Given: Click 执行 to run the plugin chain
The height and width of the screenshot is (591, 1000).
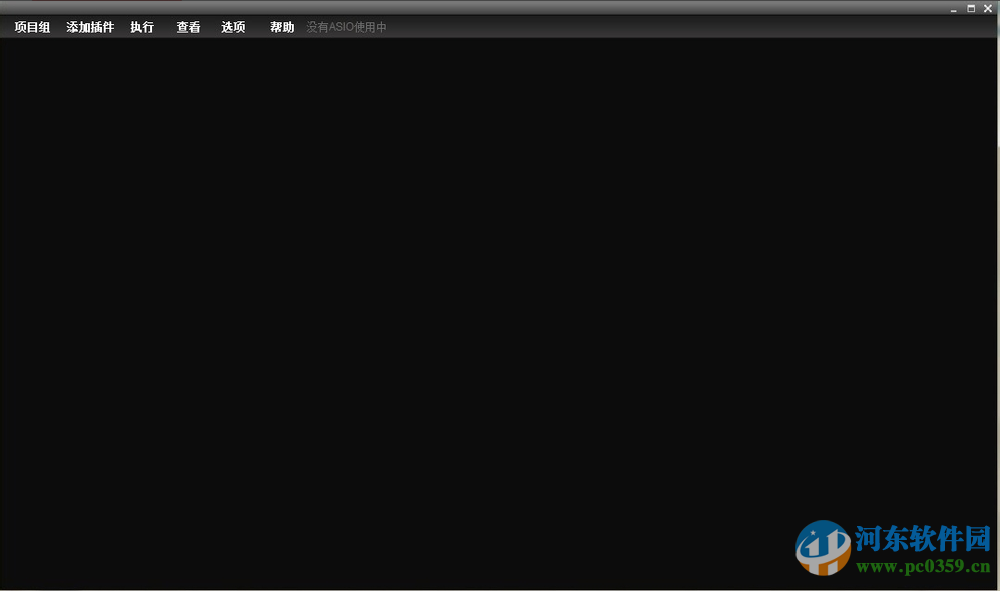Looking at the screenshot, I should 142,27.
